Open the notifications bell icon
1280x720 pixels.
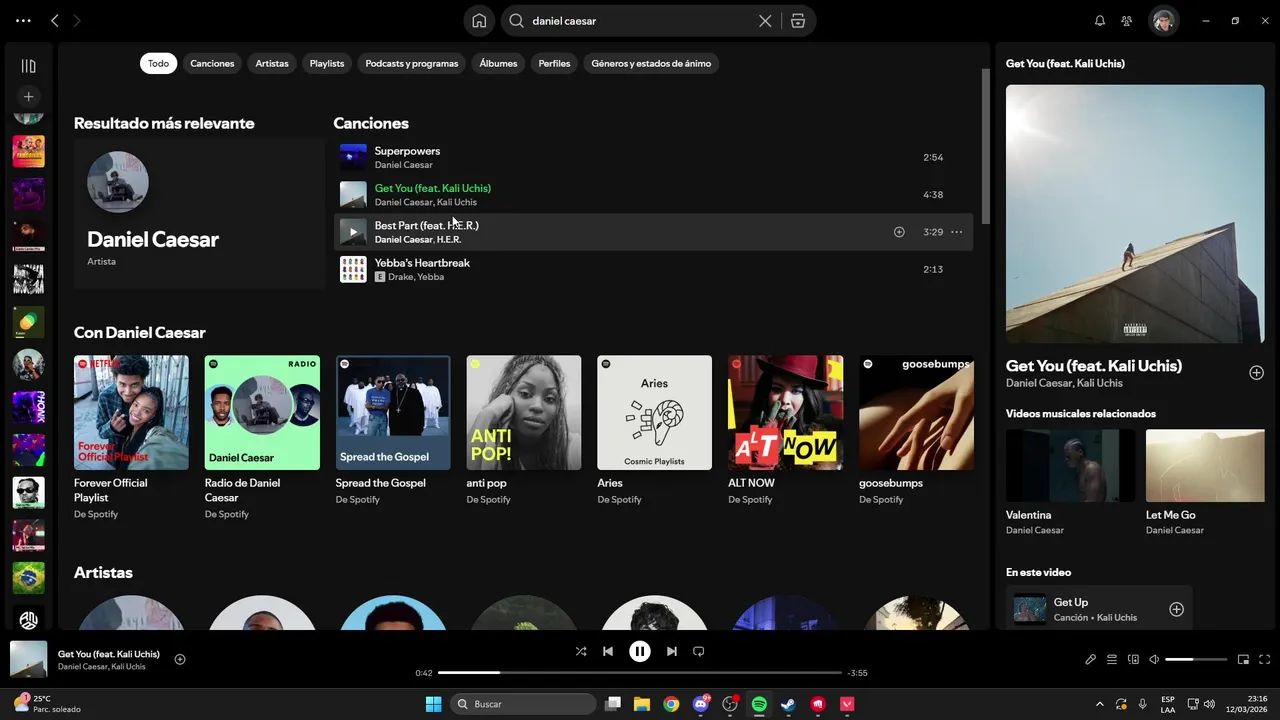coord(1100,21)
